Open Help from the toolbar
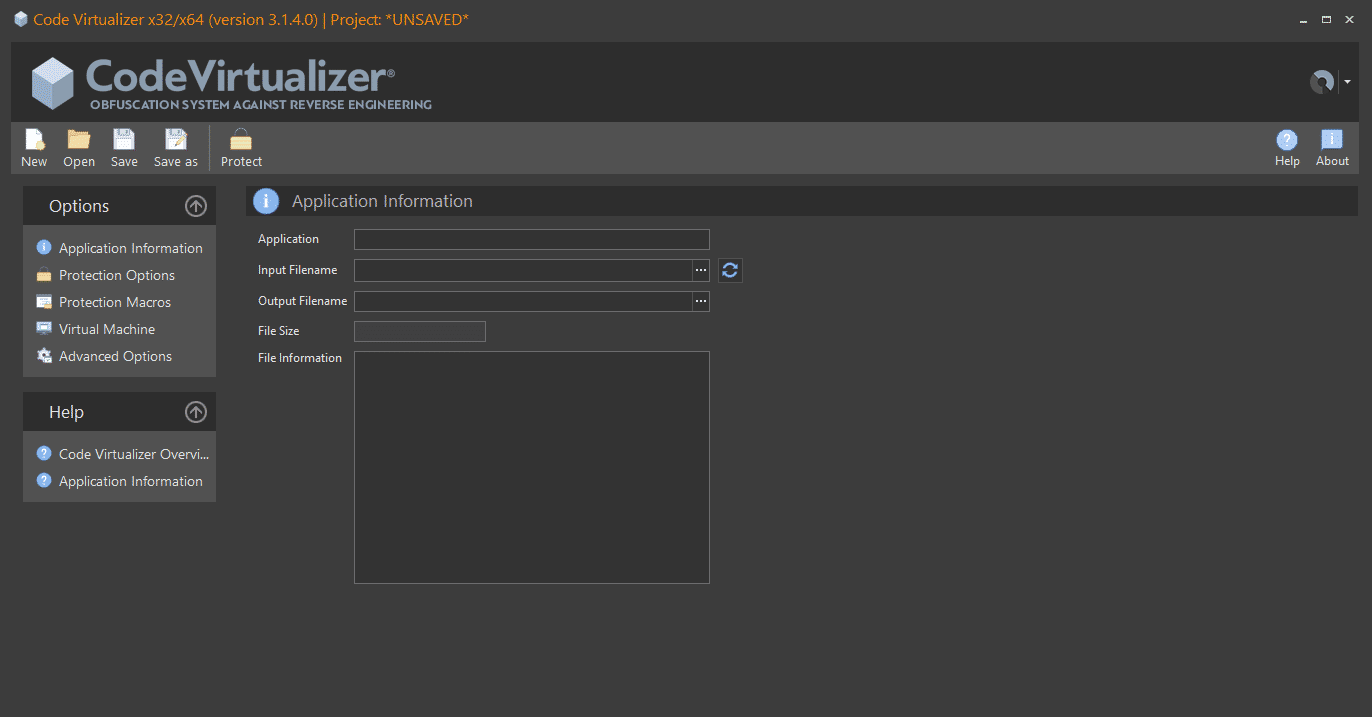 coord(1287,141)
